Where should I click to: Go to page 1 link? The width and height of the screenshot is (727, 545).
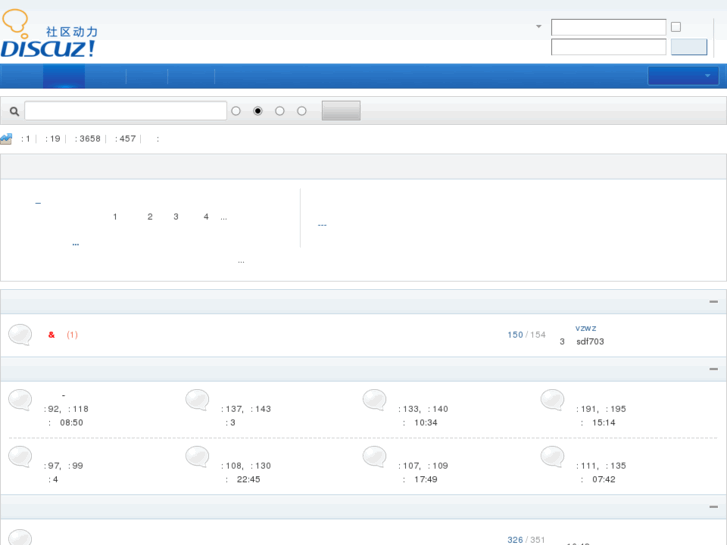coord(115,217)
